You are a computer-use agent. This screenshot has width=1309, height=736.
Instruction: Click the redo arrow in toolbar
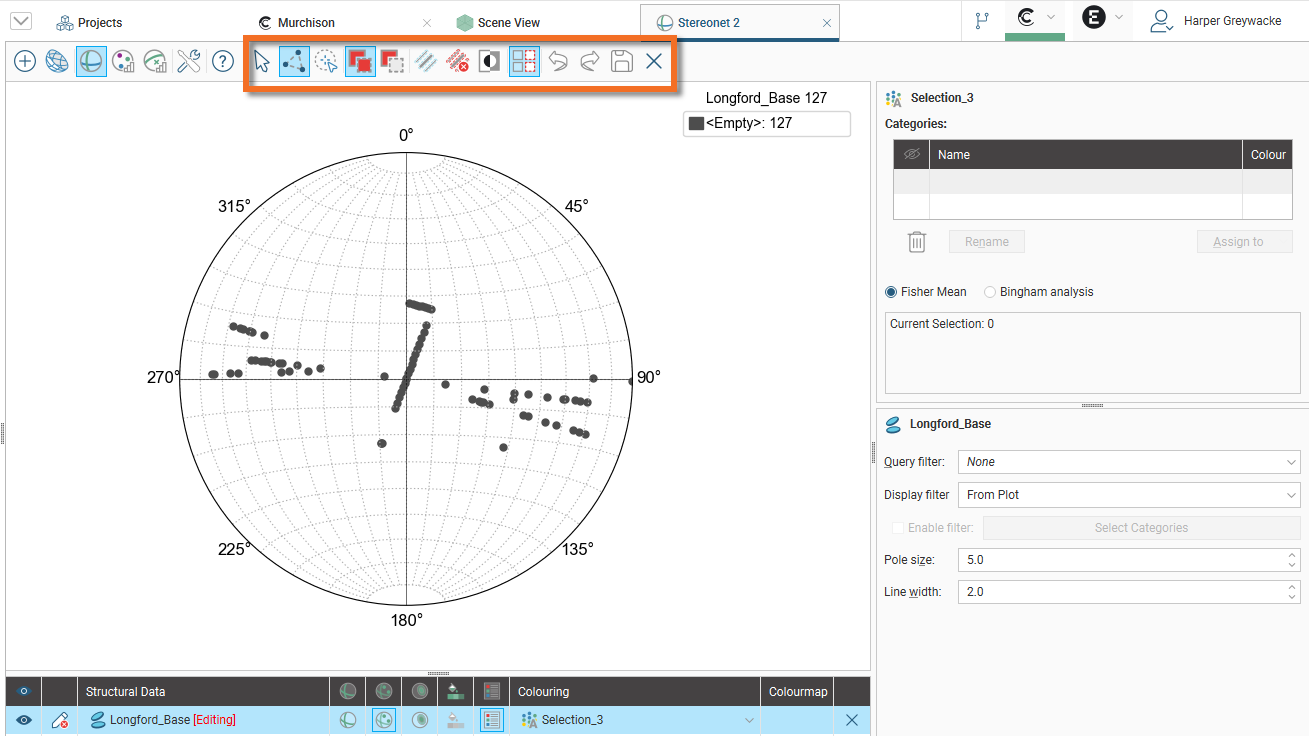click(589, 62)
